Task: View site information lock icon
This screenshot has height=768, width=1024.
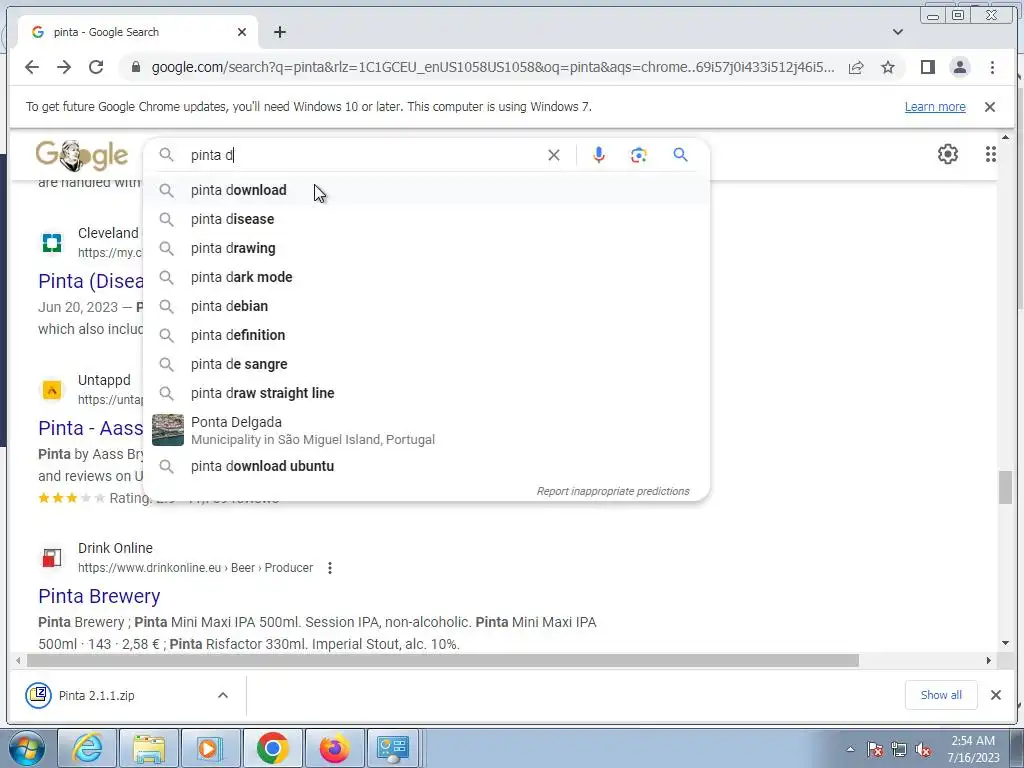Action: pos(136,67)
